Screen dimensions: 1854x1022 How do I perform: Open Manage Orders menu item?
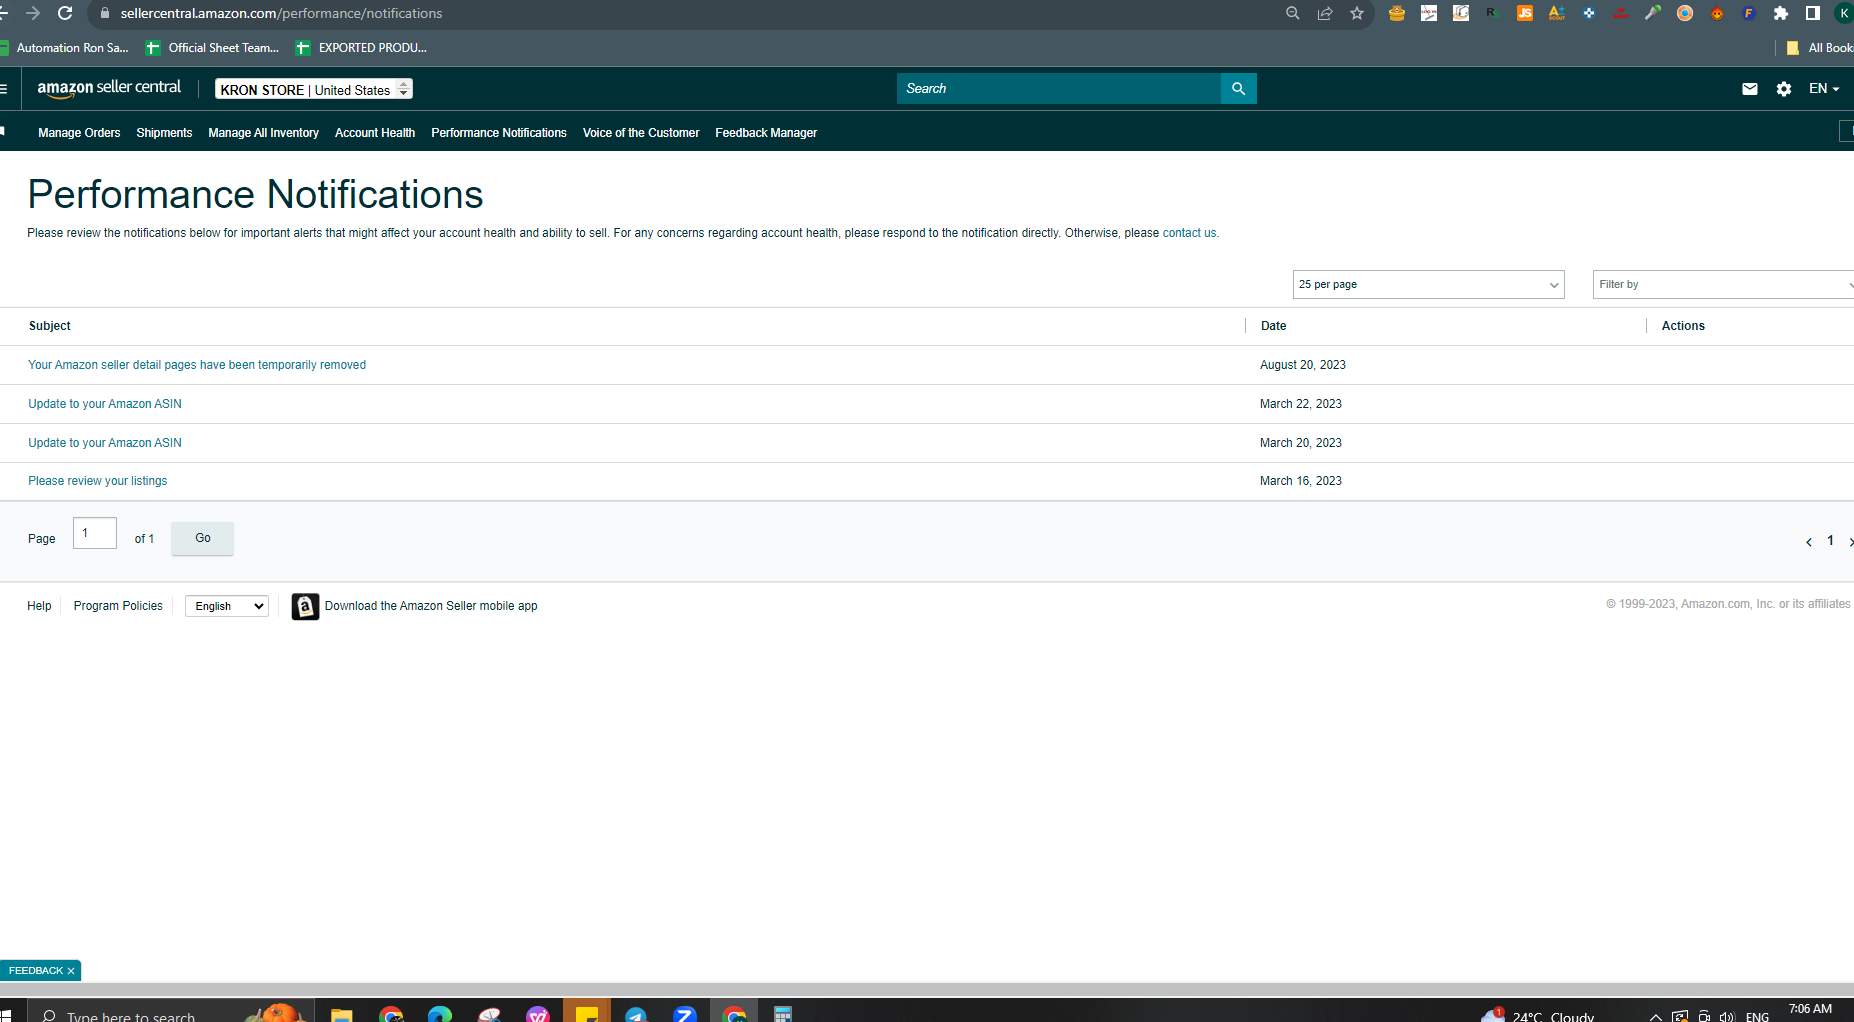tap(79, 133)
